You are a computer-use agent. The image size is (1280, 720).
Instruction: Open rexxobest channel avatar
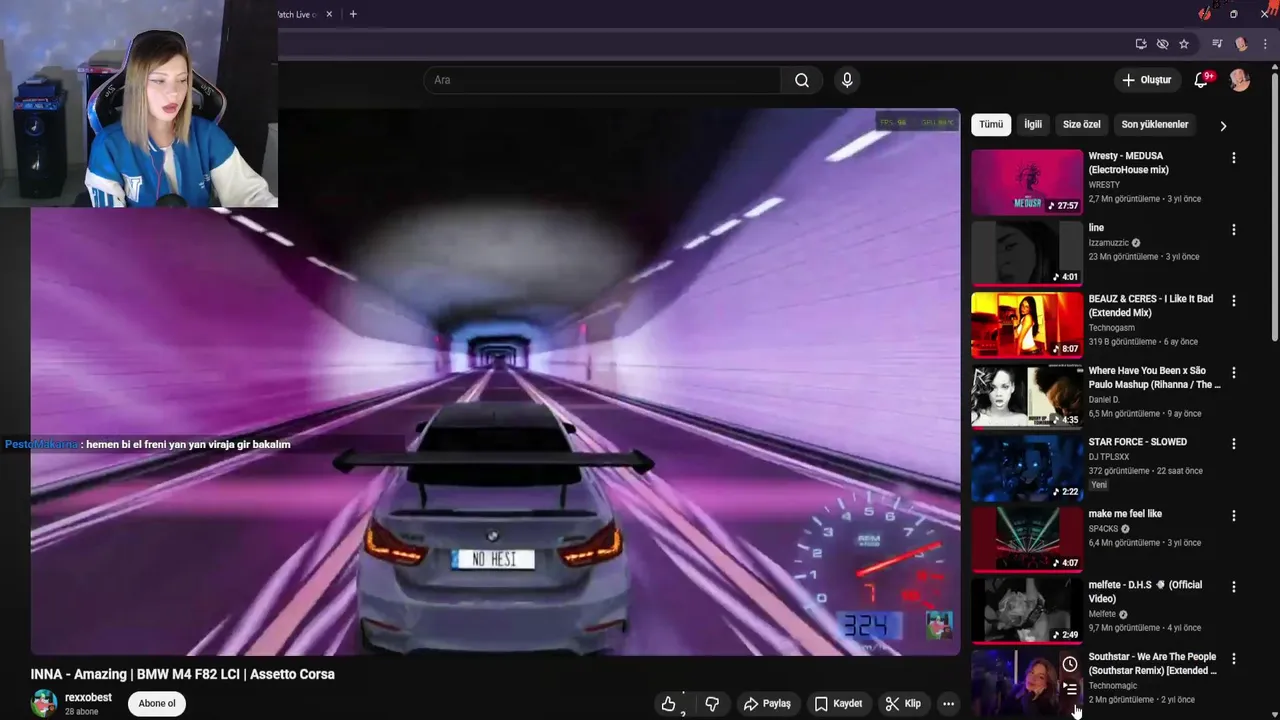(x=44, y=703)
